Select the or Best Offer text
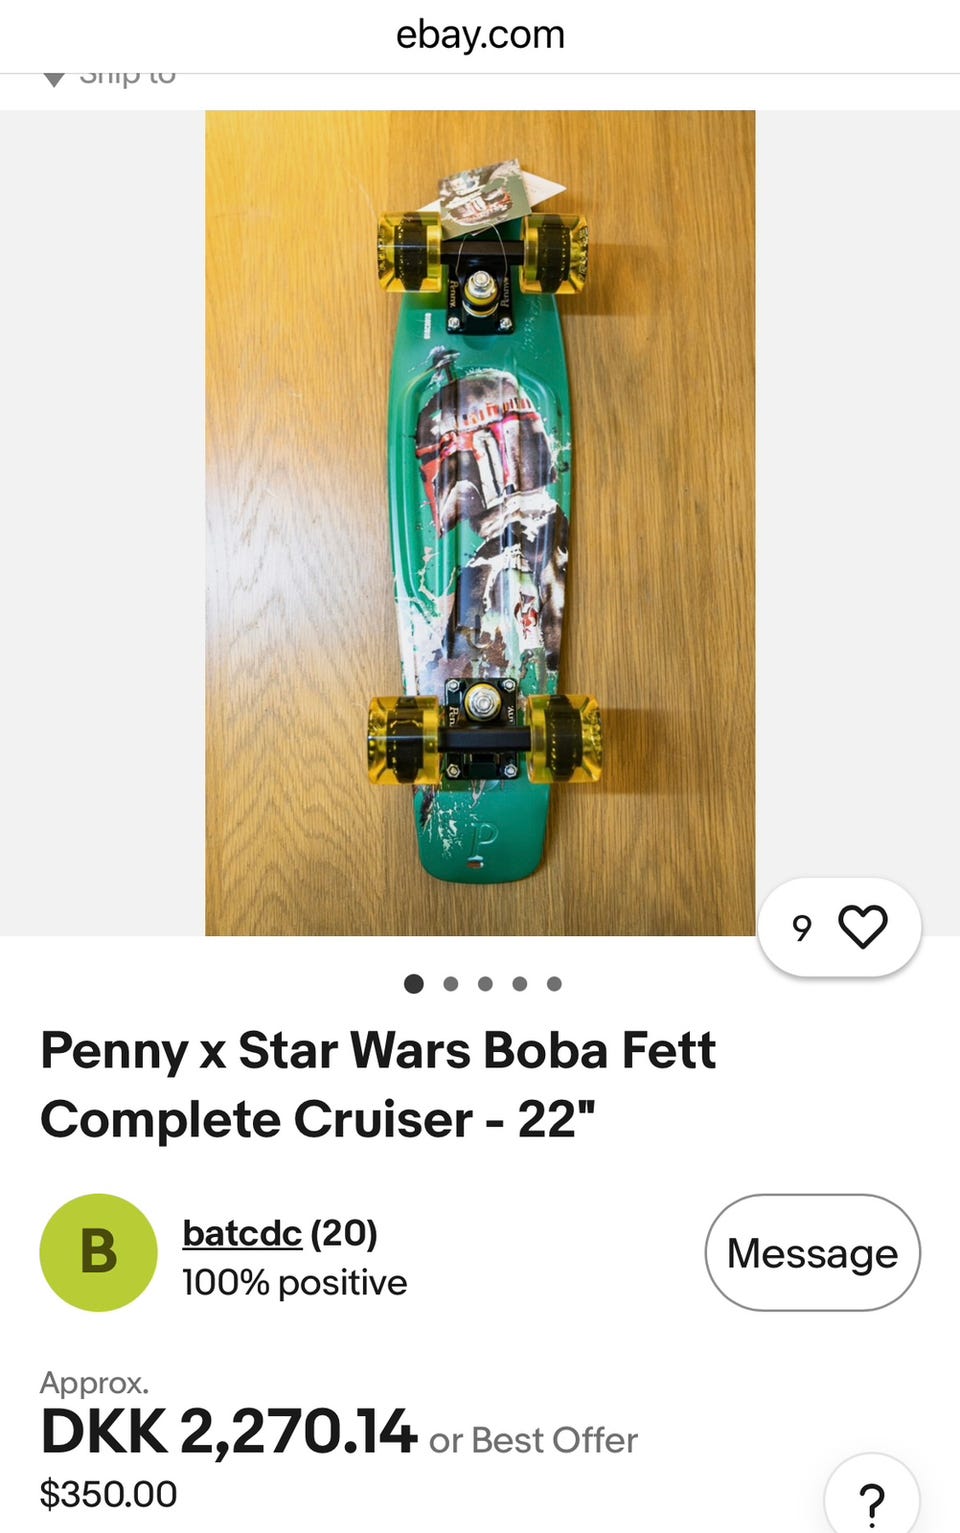The width and height of the screenshot is (960, 1533). 533,1440
